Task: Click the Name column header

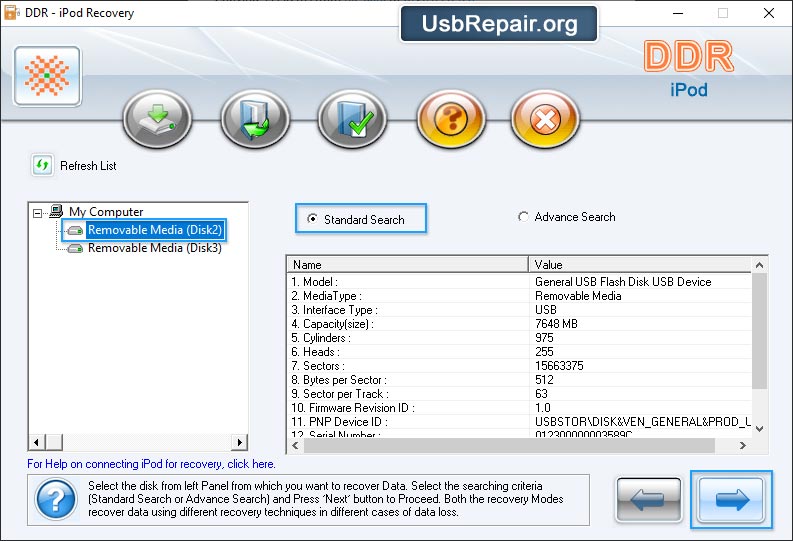Action: click(408, 264)
